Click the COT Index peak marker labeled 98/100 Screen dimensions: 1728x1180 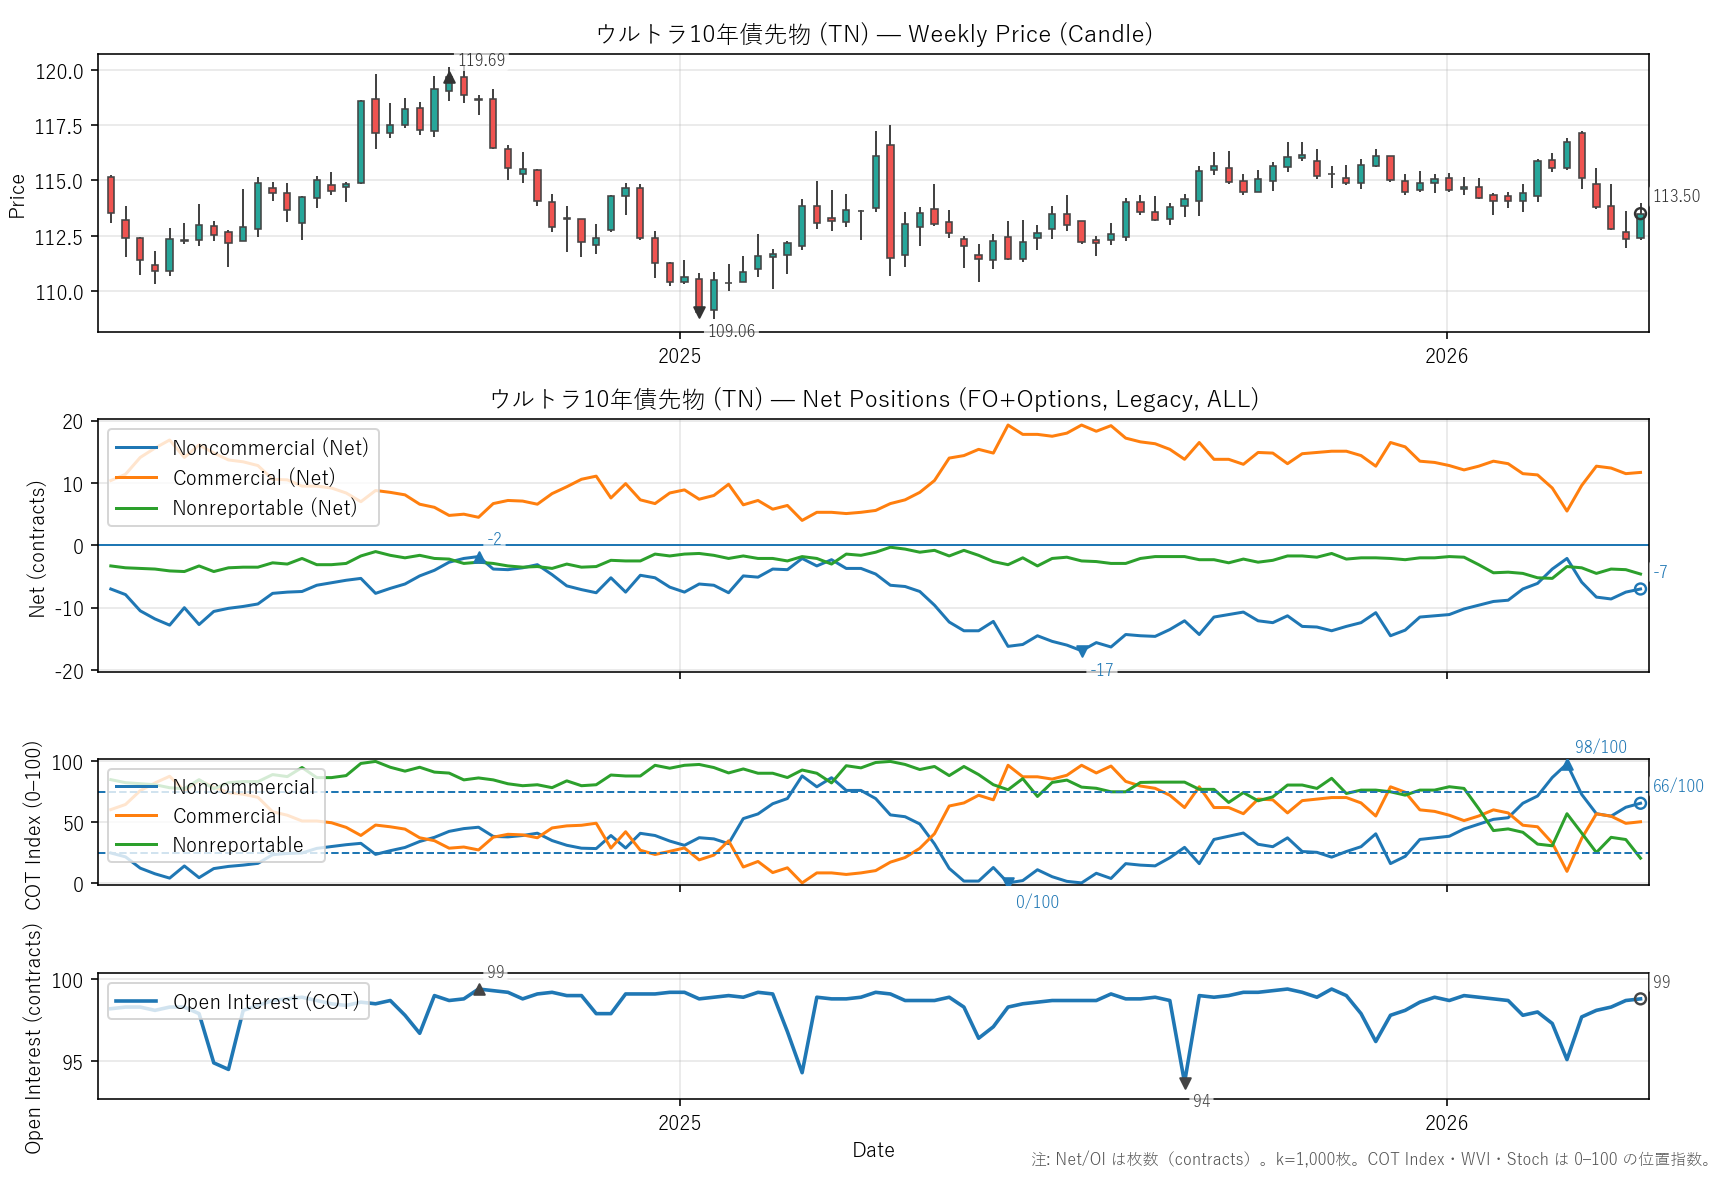(1567, 765)
